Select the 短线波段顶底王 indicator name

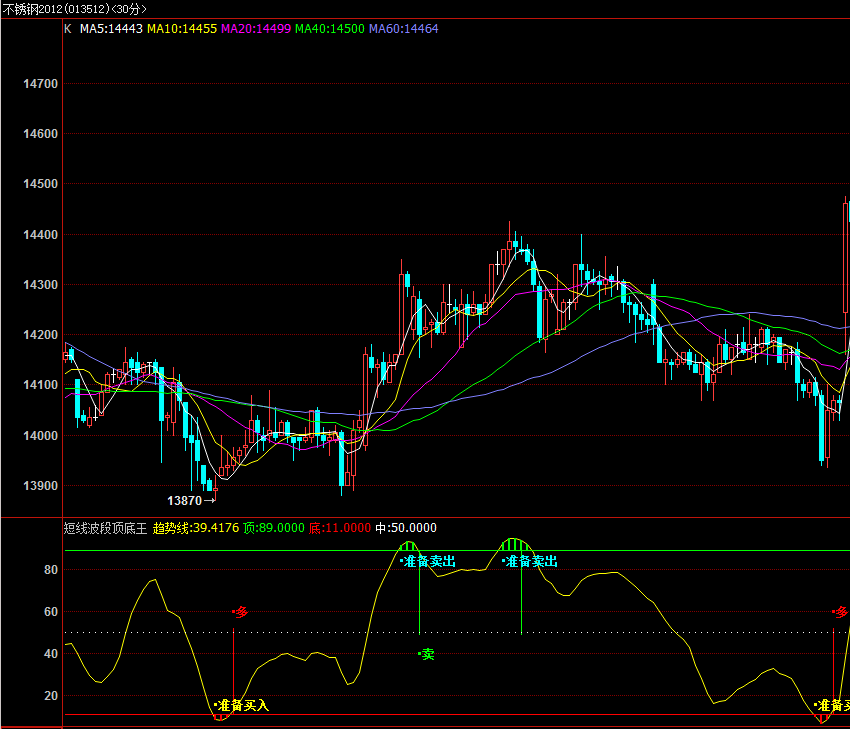coord(105,528)
